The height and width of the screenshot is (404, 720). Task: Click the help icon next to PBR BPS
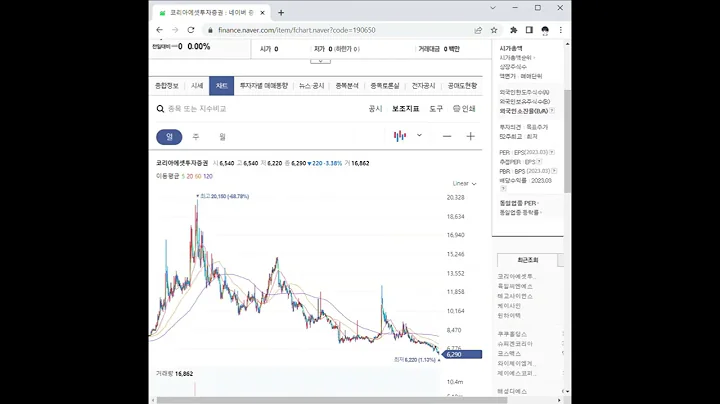(x=554, y=171)
